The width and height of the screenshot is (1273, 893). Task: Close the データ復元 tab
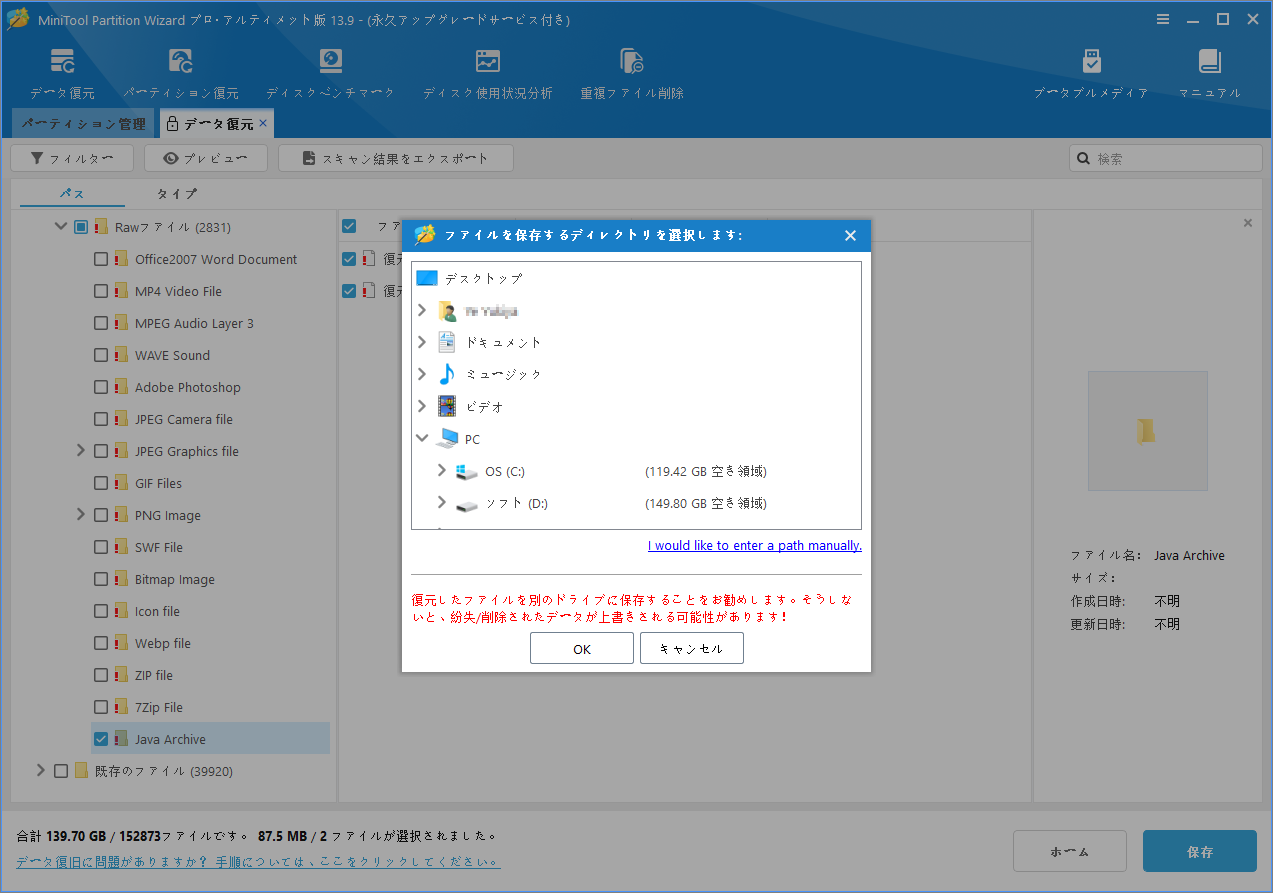tap(263, 123)
